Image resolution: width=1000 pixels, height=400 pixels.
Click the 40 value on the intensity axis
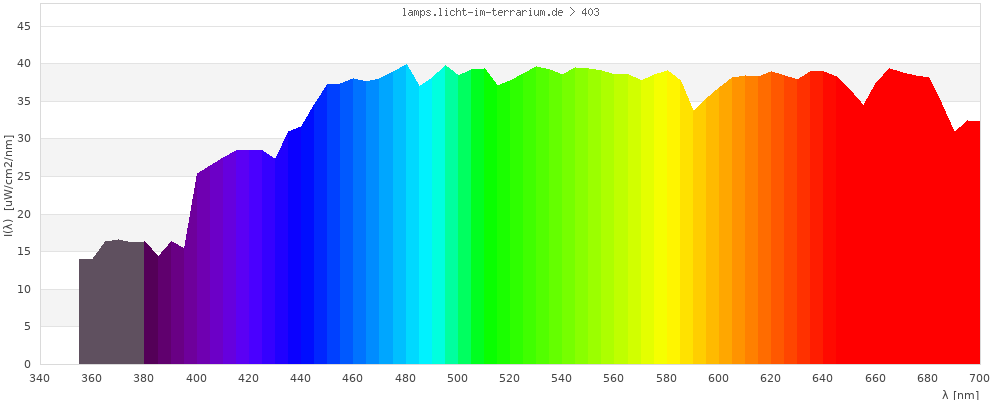click(22, 63)
